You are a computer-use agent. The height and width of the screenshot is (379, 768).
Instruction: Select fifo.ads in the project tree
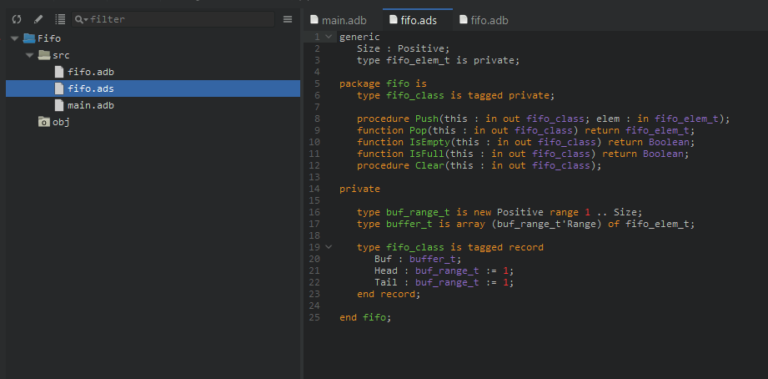153,89
